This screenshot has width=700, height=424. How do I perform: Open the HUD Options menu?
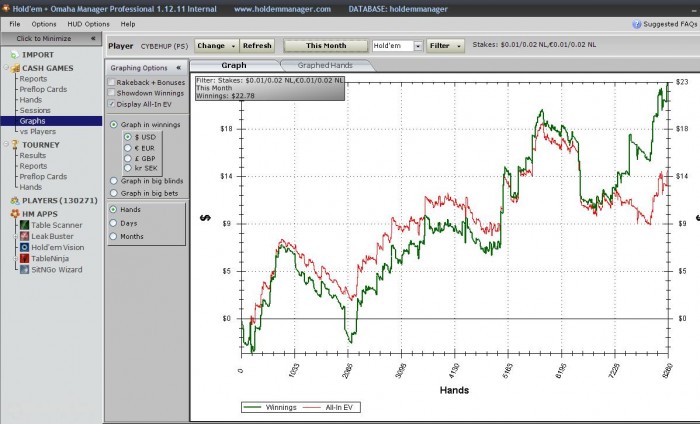coord(88,24)
